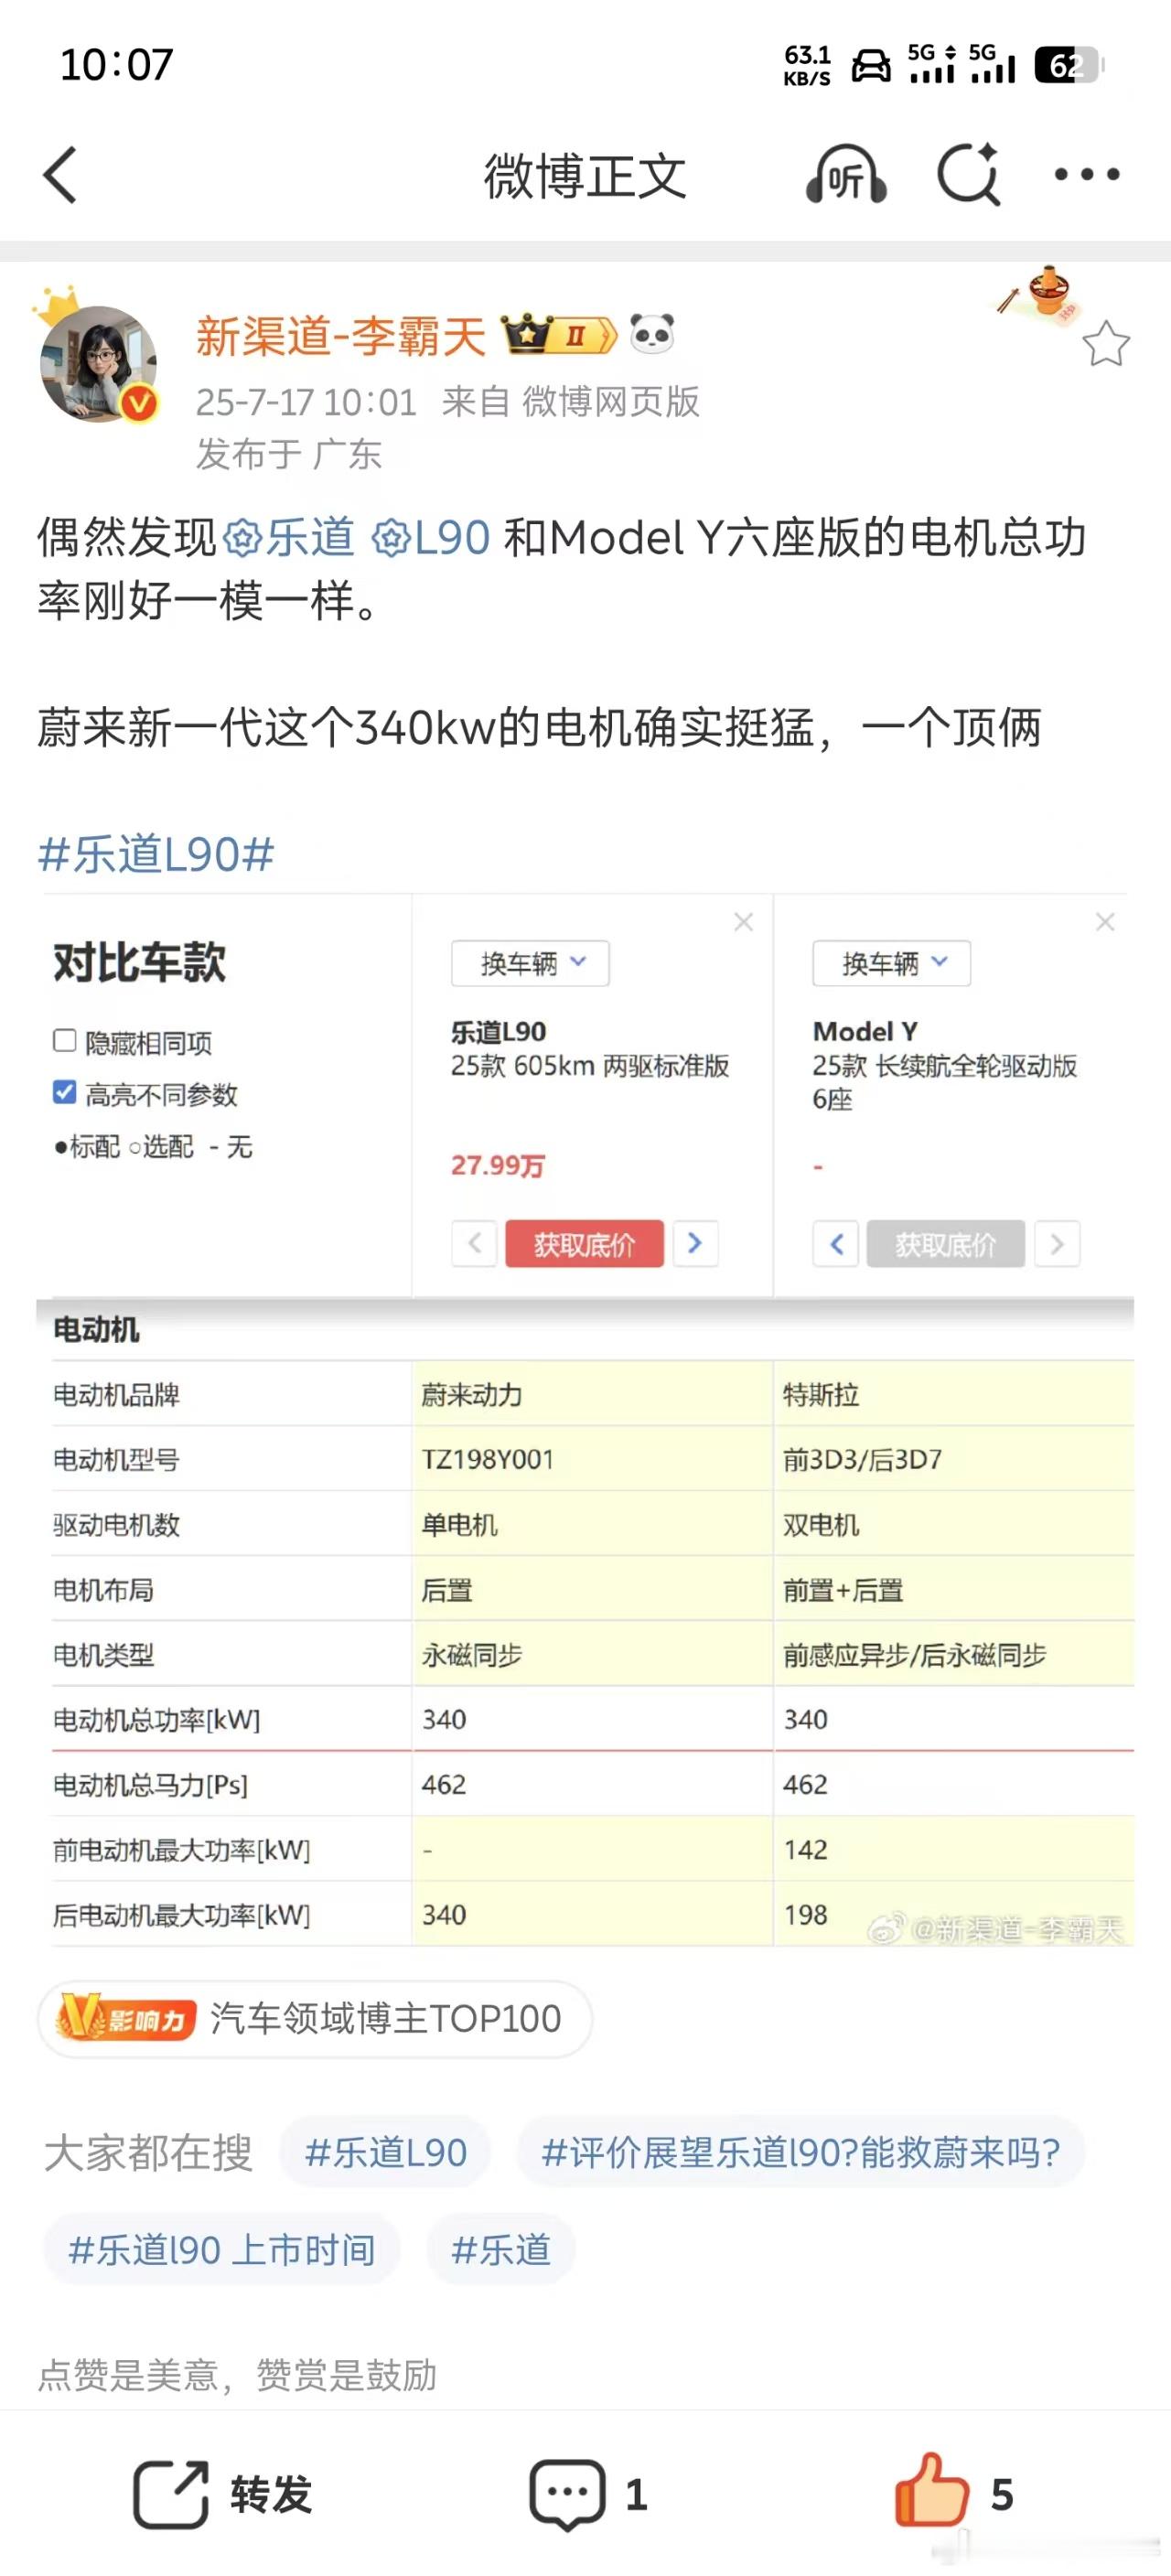Viewport: 1171px width, 2576px height.
Task: Tap the back arrow icon
Action: 60,175
